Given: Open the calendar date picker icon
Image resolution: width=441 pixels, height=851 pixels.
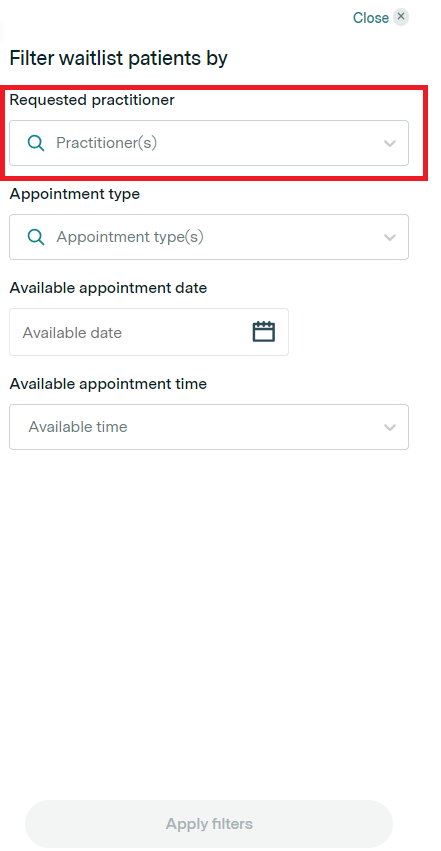Looking at the screenshot, I should tap(264, 332).
